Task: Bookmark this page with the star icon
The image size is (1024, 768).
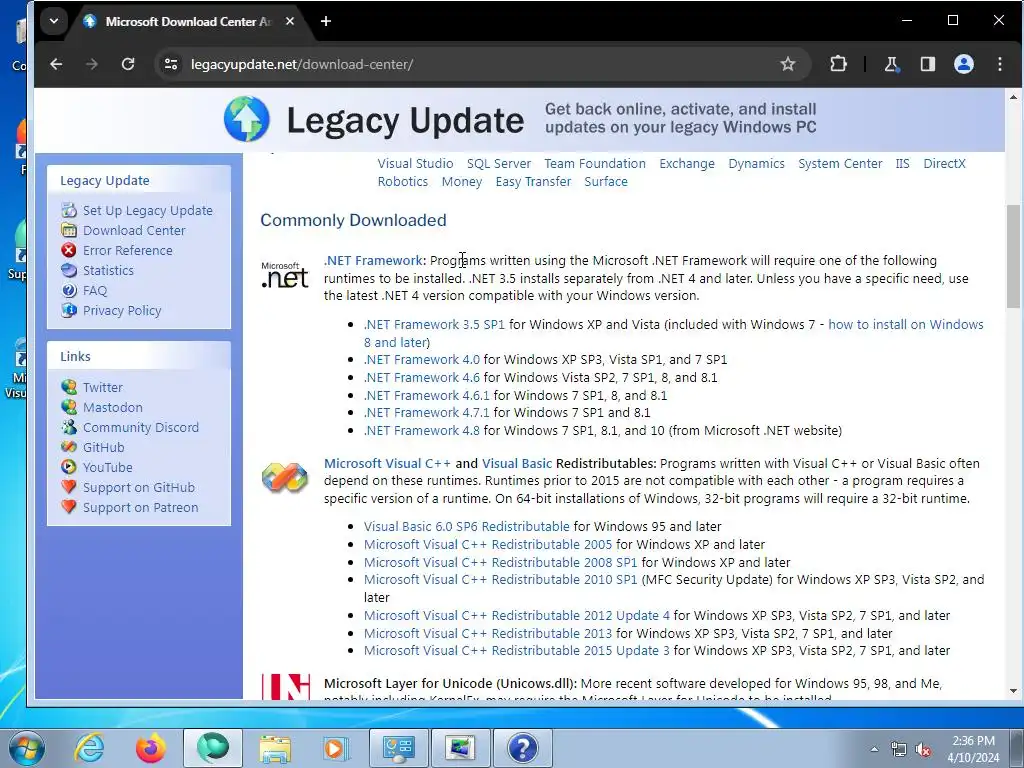Action: click(788, 64)
